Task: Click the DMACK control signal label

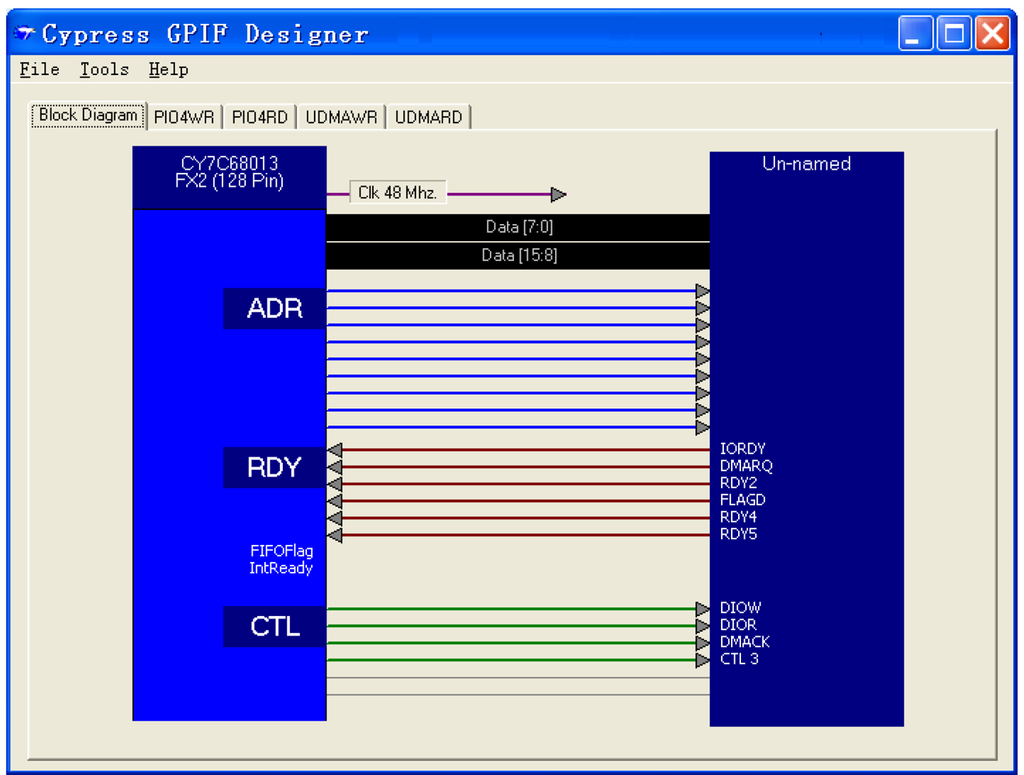Action: 745,642
